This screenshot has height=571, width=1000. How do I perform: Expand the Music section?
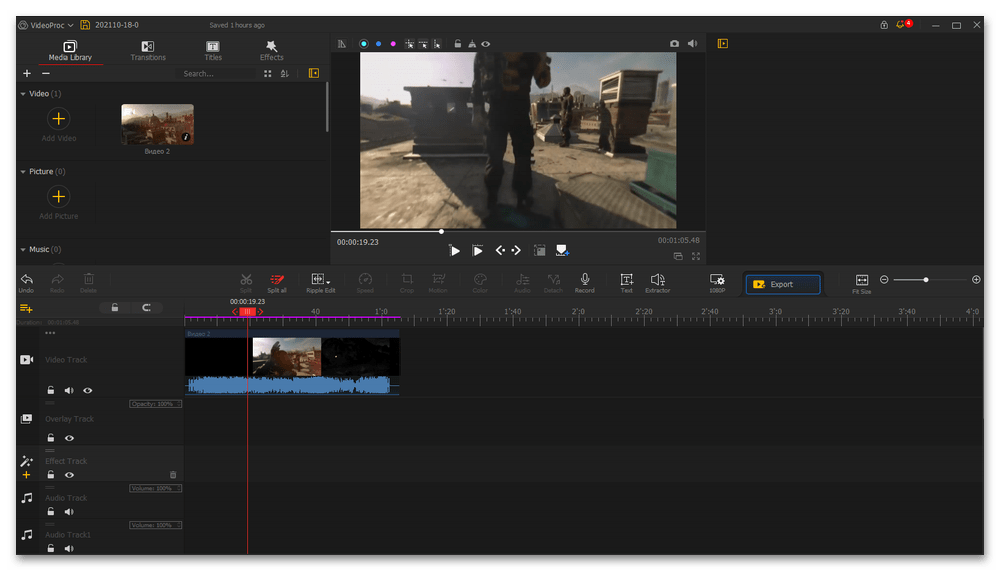point(23,250)
